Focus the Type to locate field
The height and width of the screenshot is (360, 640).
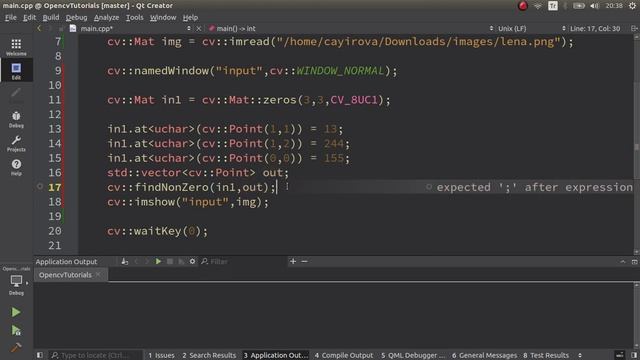pos(95,355)
